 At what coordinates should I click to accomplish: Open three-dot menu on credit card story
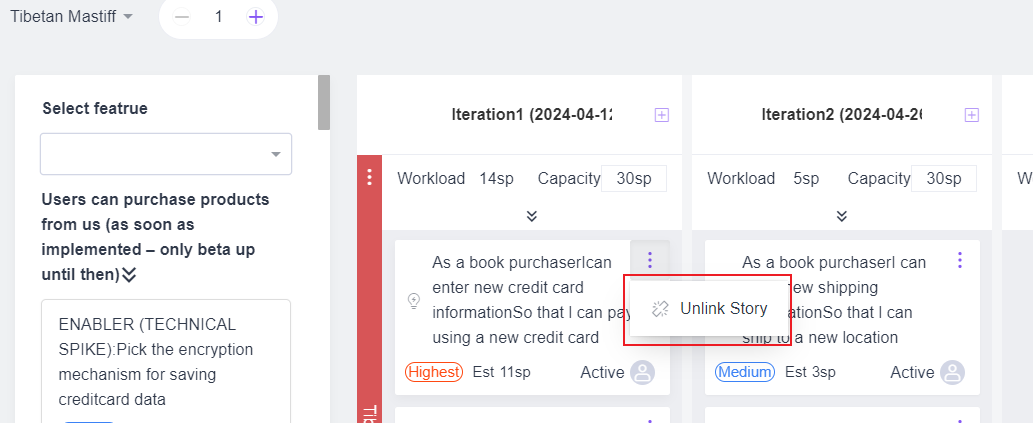pos(650,260)
